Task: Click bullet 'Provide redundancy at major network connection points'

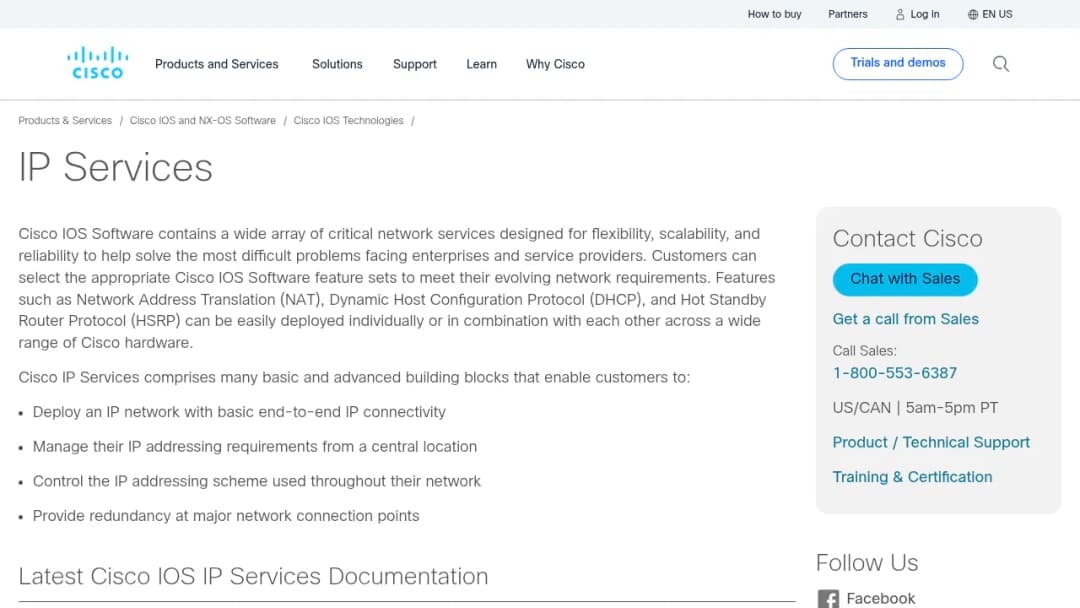Action: point(226,516)
